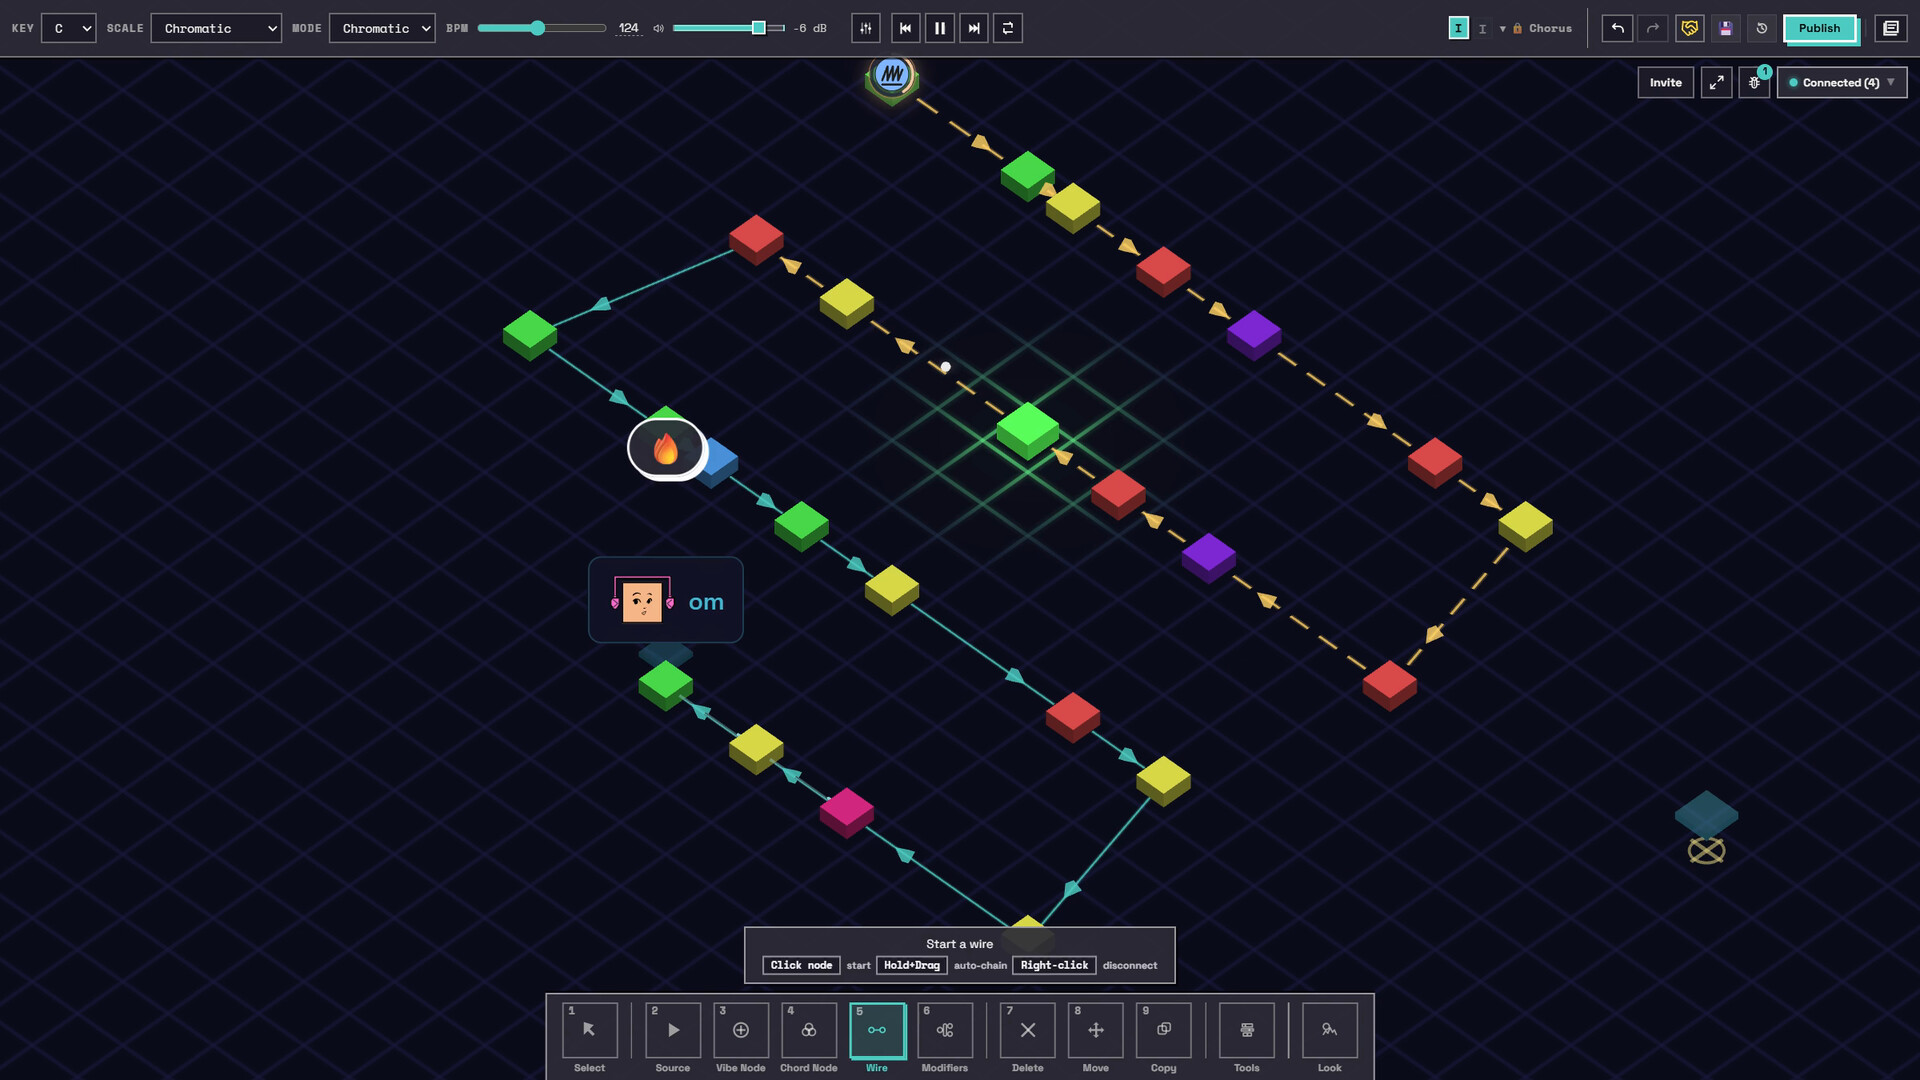Select the highlighted section I marker

[x=1459, y=28]
